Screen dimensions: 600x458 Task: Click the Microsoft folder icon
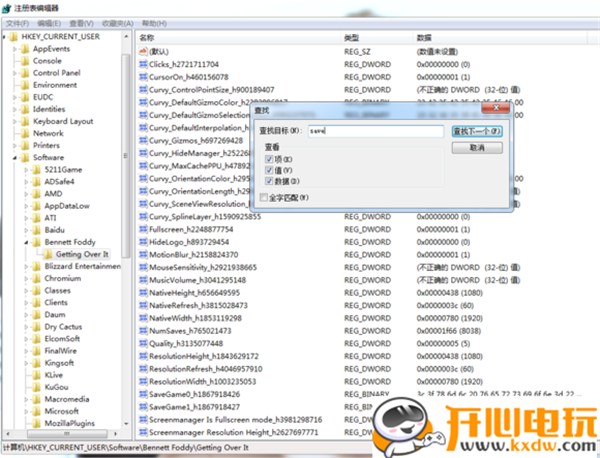point(37,411)
